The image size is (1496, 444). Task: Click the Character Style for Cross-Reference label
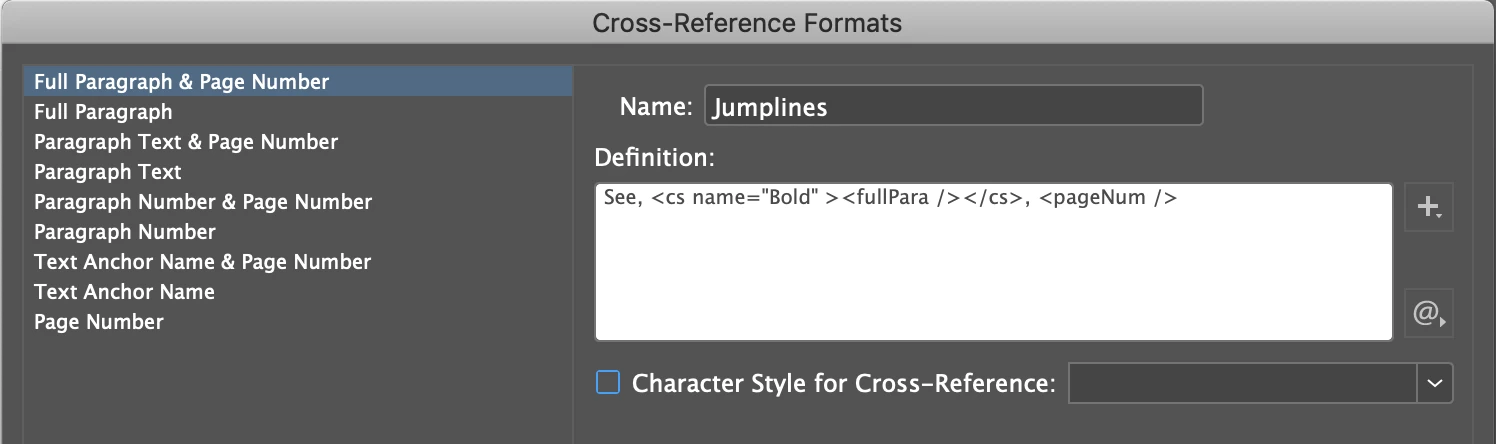coord(844,383)
